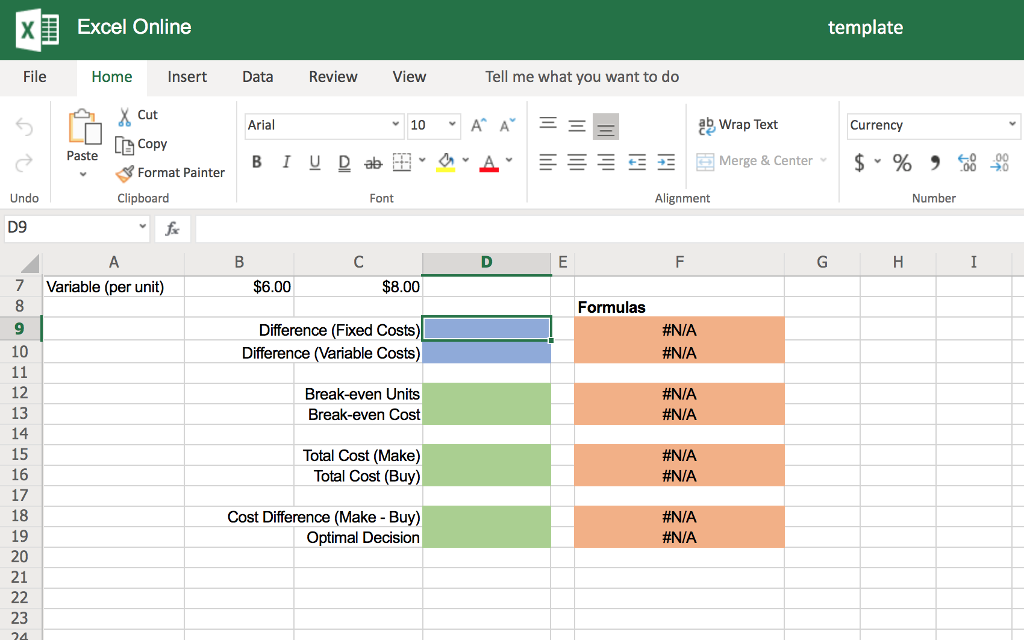Click the fx formula button
This screenshot has width=1024, height=640.
click(172, 228)
